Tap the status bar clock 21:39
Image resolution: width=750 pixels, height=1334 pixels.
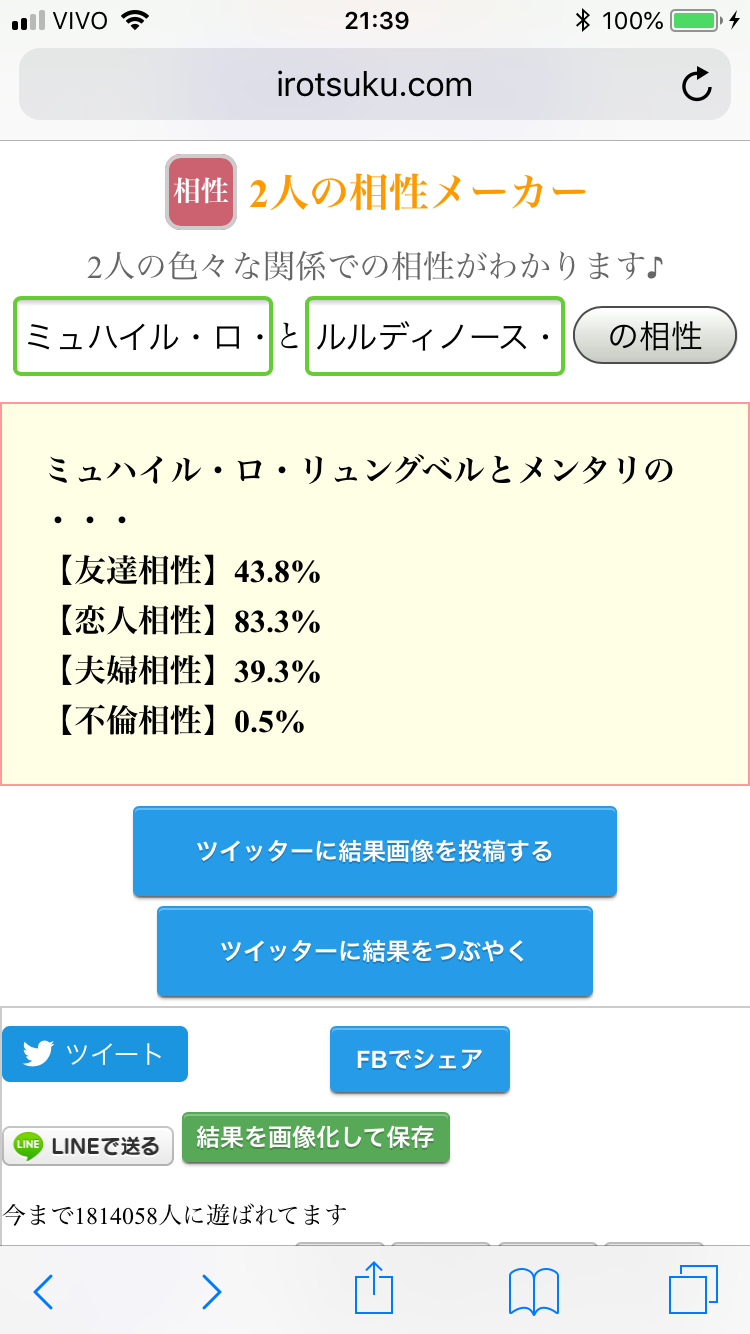[x=375, y=20]
